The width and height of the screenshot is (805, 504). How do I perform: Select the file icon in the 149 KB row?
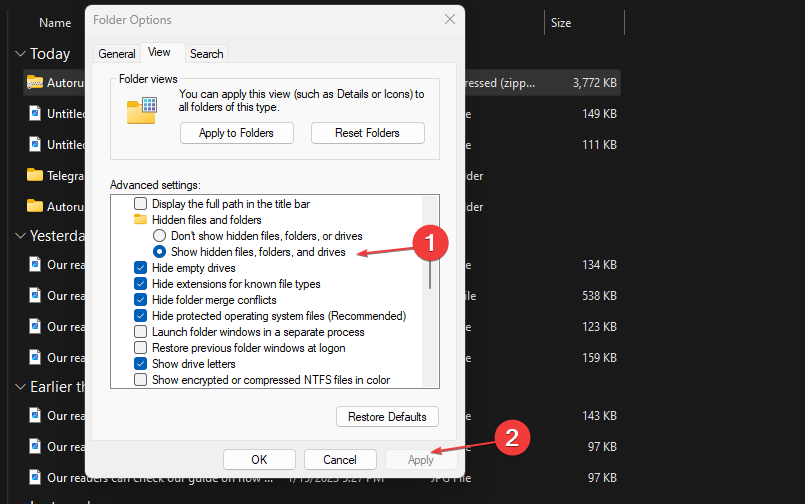[x=34, y=113]
